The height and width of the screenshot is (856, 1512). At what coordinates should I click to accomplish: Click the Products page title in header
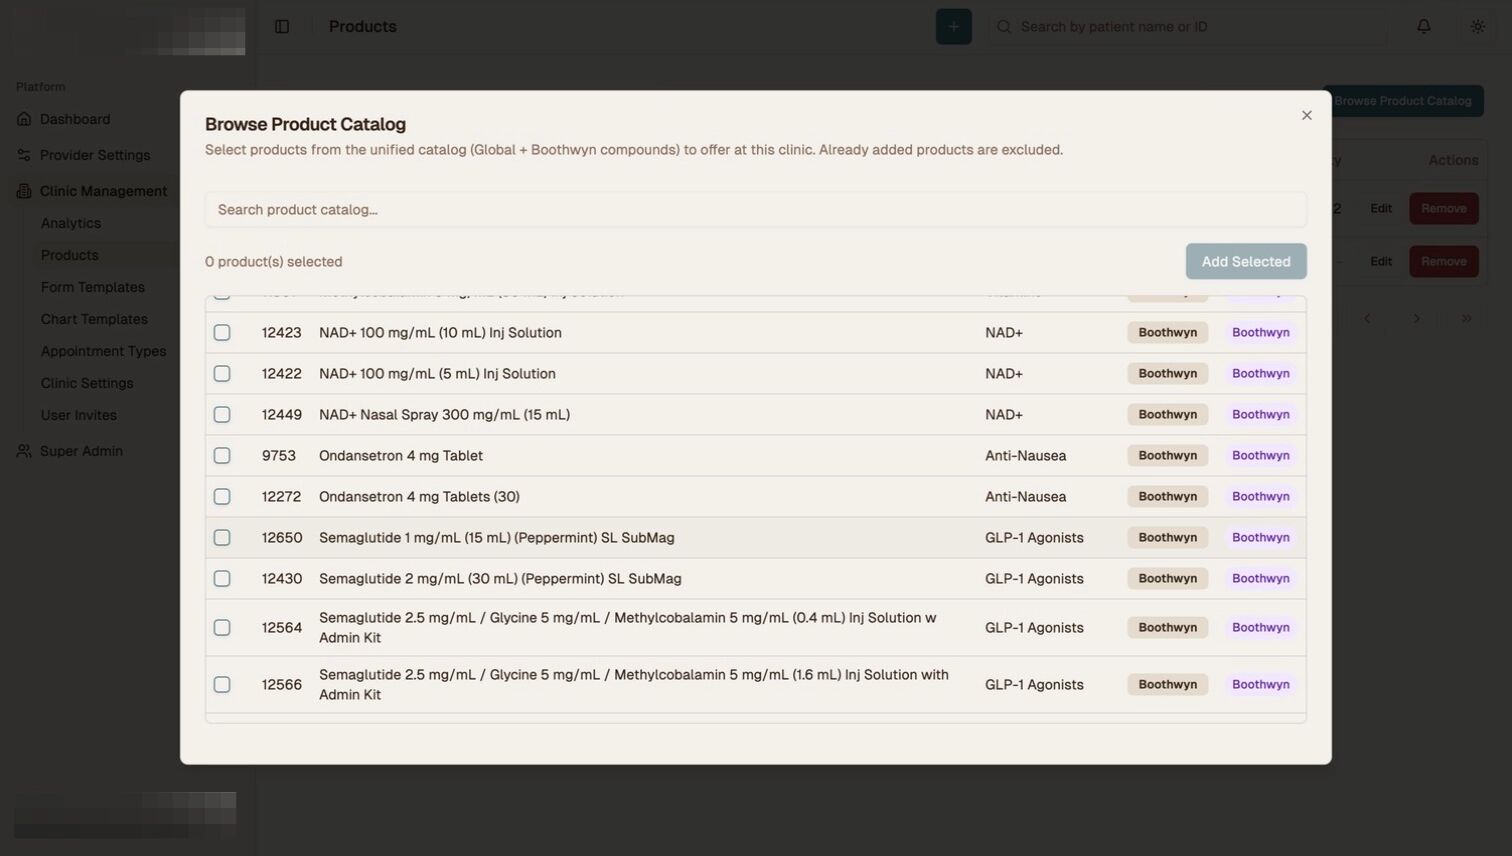[363, 27]
